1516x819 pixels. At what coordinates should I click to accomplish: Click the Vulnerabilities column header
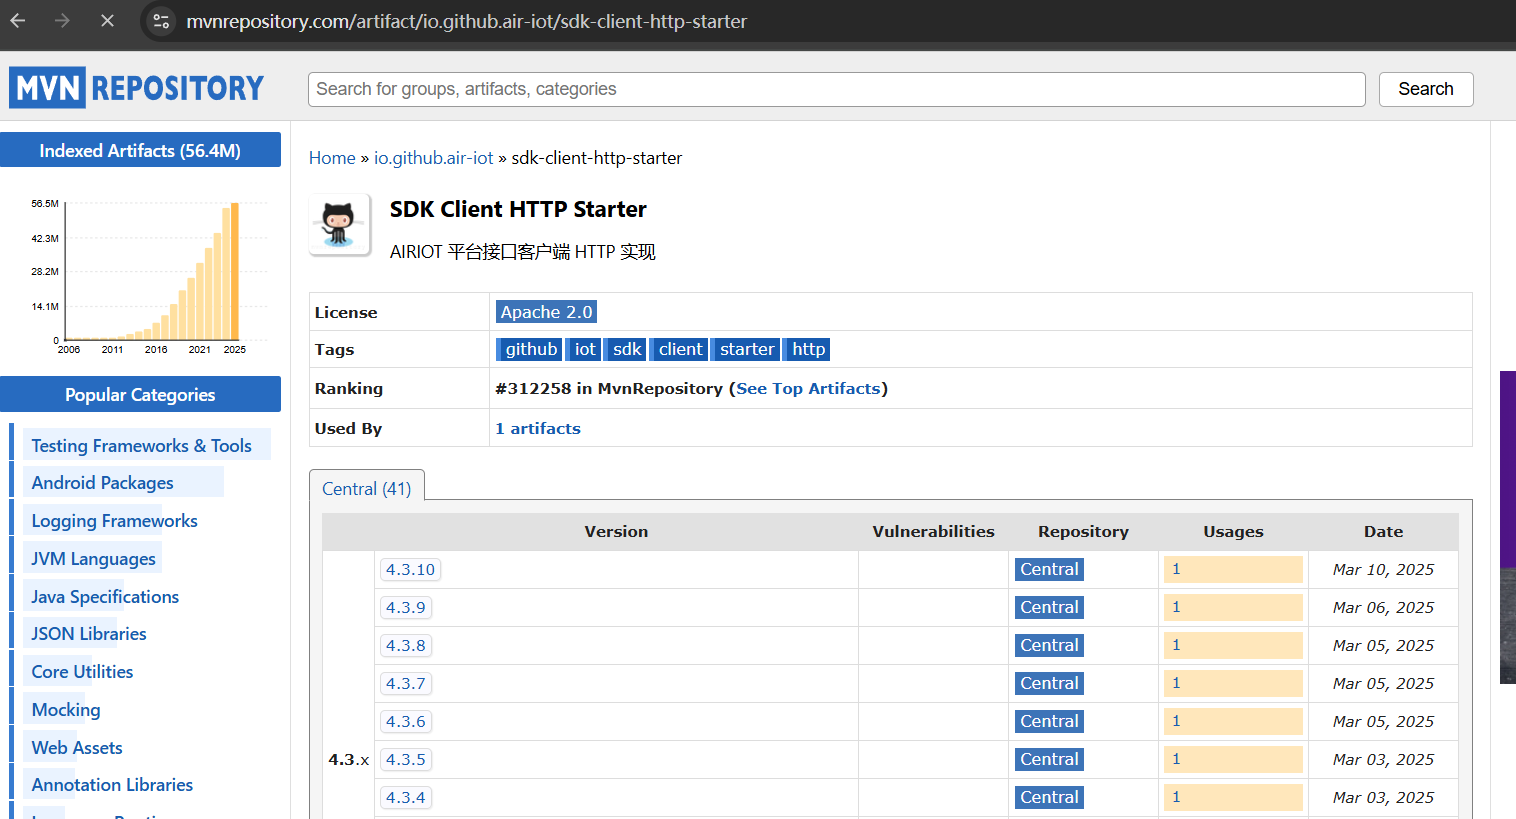click(x=933, y=532)
